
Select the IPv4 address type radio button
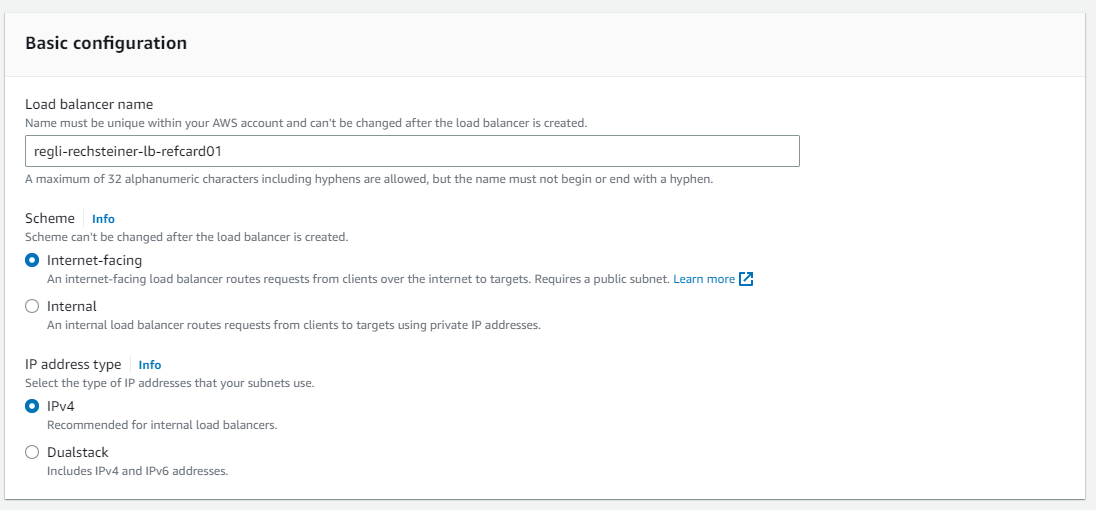coord(32,407)
